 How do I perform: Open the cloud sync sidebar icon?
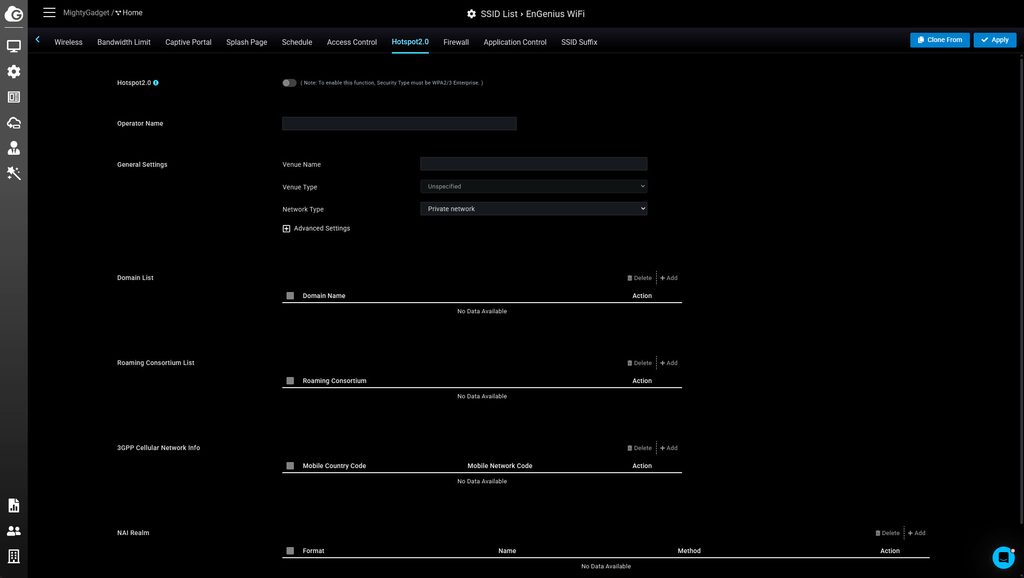pyautogui.click(x=14, y=122)
